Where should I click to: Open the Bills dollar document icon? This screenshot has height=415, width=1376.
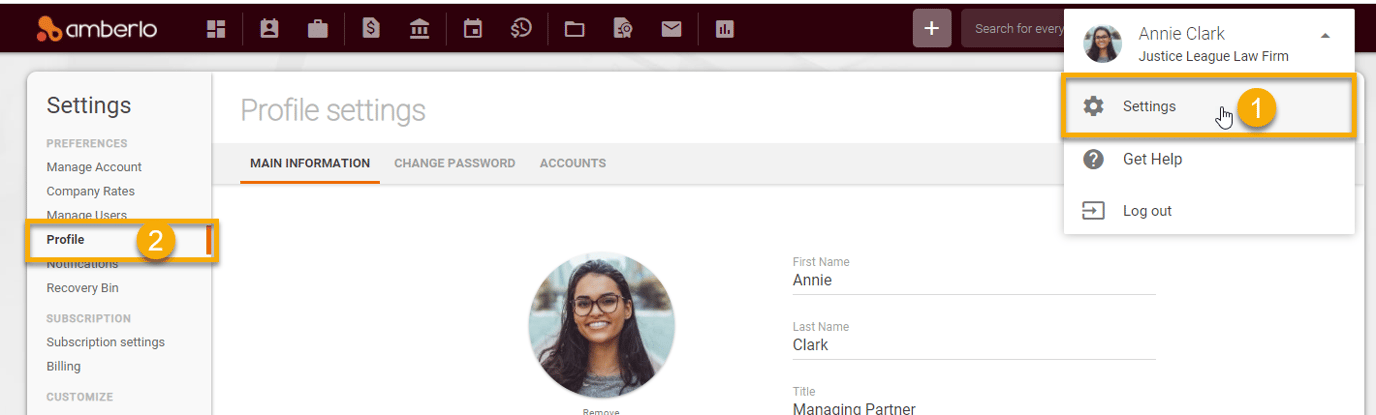point(371,29)
